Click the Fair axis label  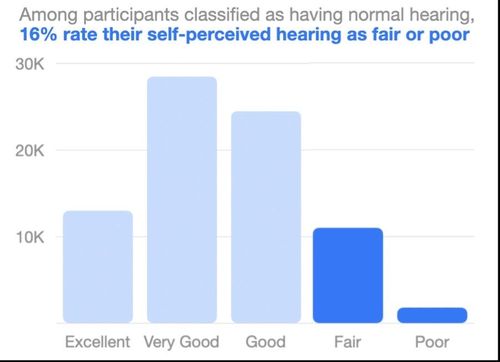pyautogui.click(x=348, y=342)
